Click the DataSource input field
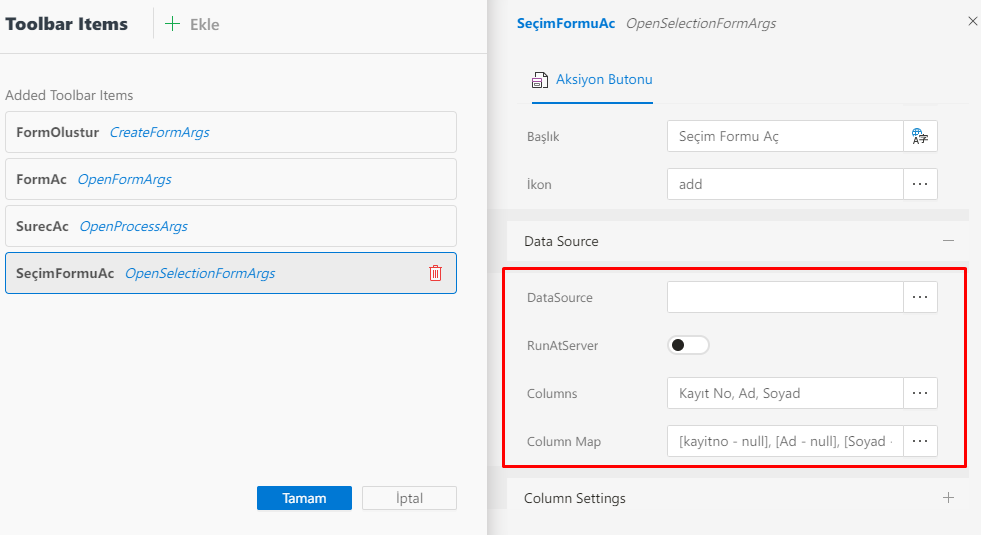Screen dimensions: 981x535 (785, 297)
